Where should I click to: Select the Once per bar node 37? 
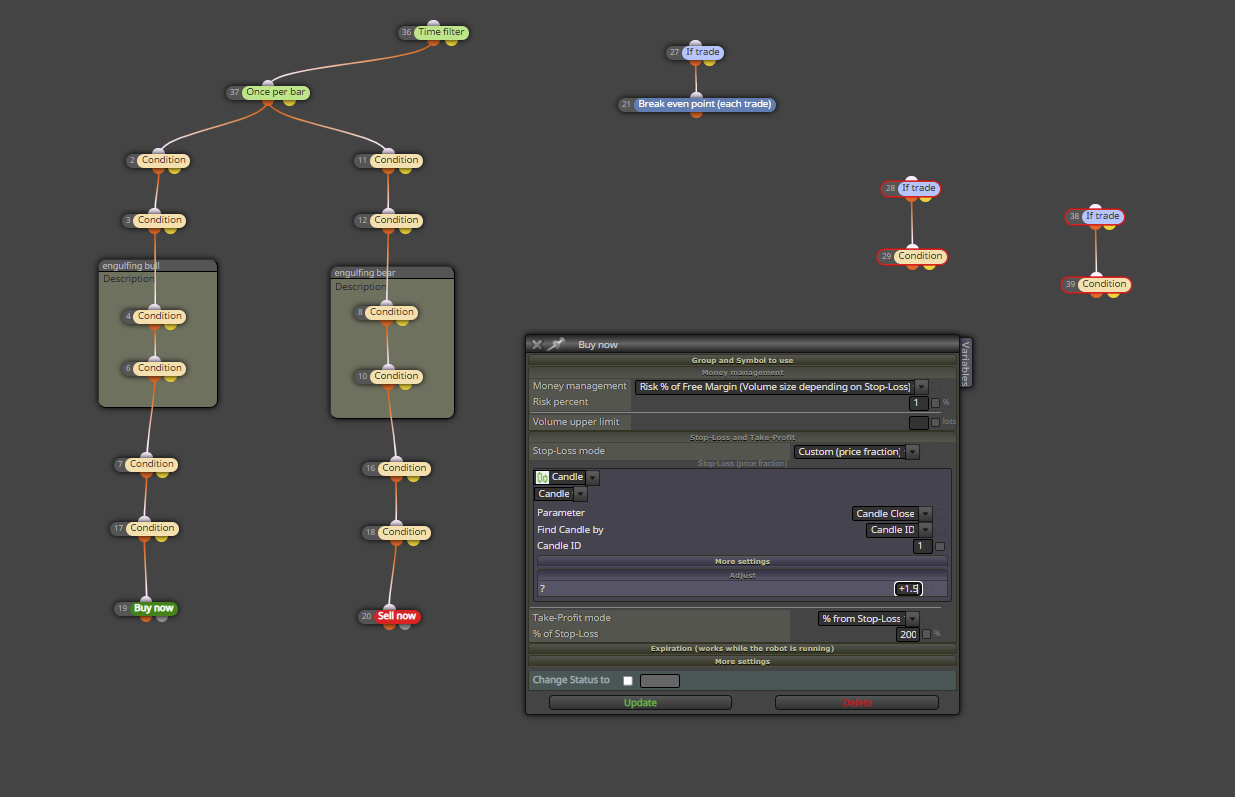coord(276,92)
